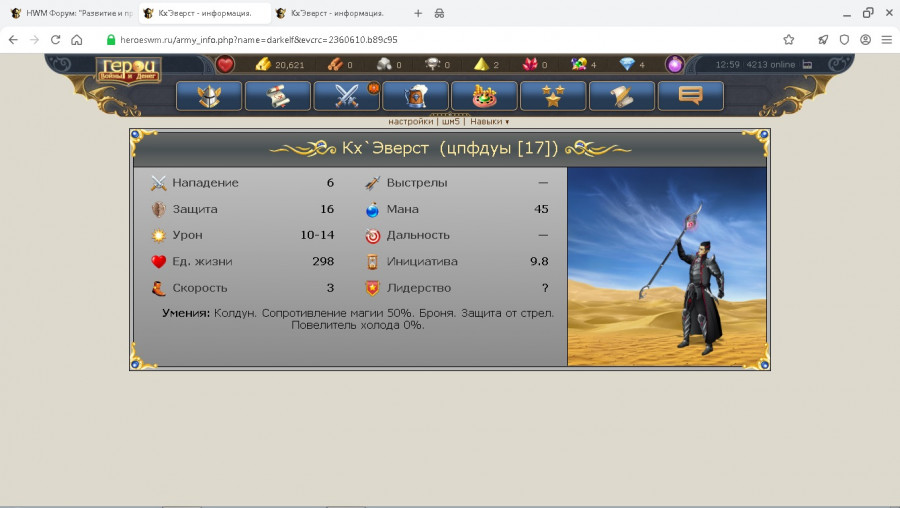This screenshot has width=900, height=508.
Task: Click the colorful gems resource icon
Action: 579,64
